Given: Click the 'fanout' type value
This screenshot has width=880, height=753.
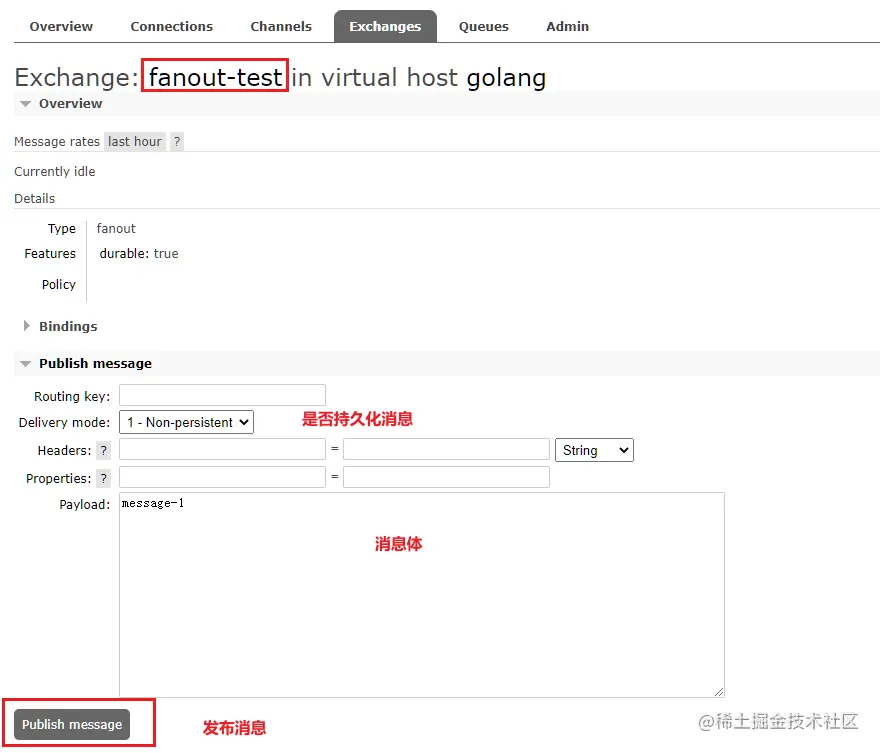Looking at the screenshot, I should tap(116, 228).
